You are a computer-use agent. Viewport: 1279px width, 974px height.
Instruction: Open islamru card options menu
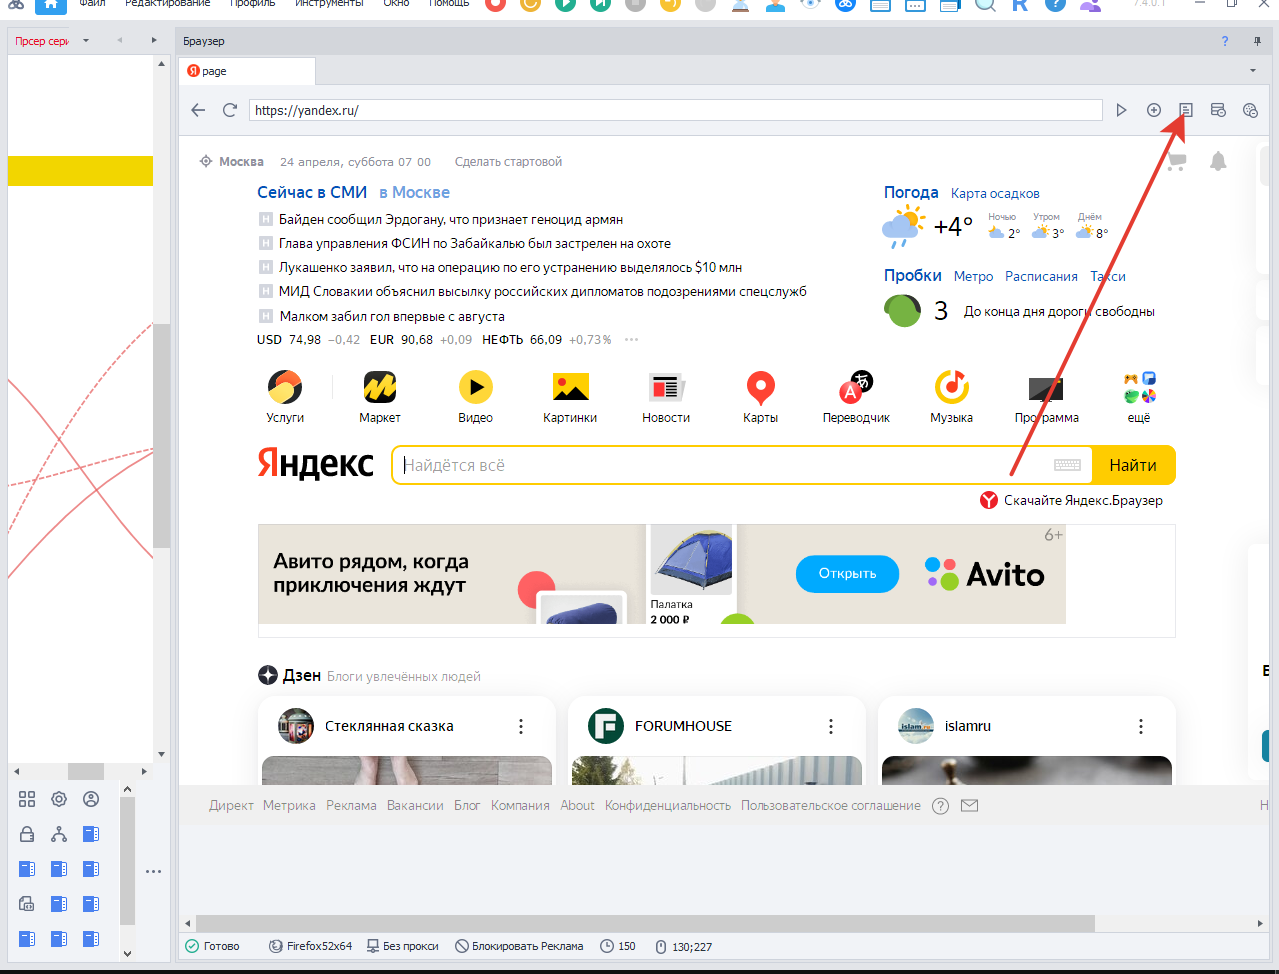point(1141,726)
